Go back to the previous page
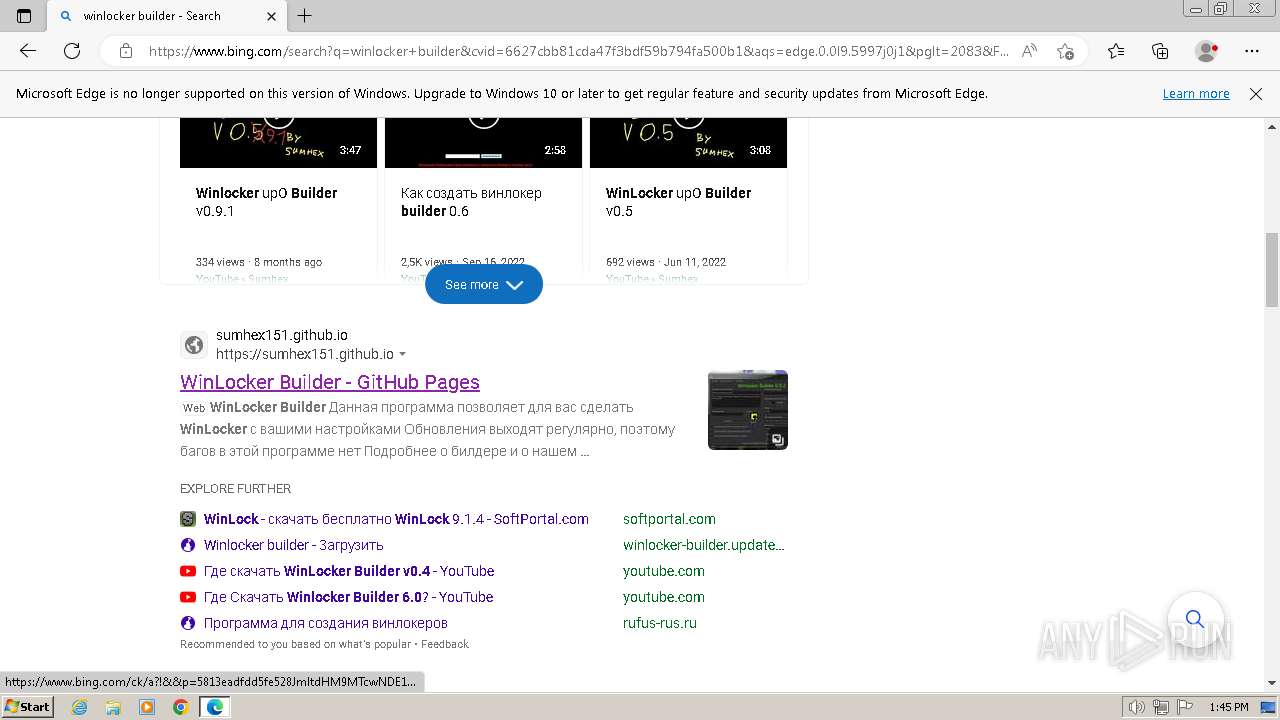This screenshot has height=720, width=1280. (28, 51)
